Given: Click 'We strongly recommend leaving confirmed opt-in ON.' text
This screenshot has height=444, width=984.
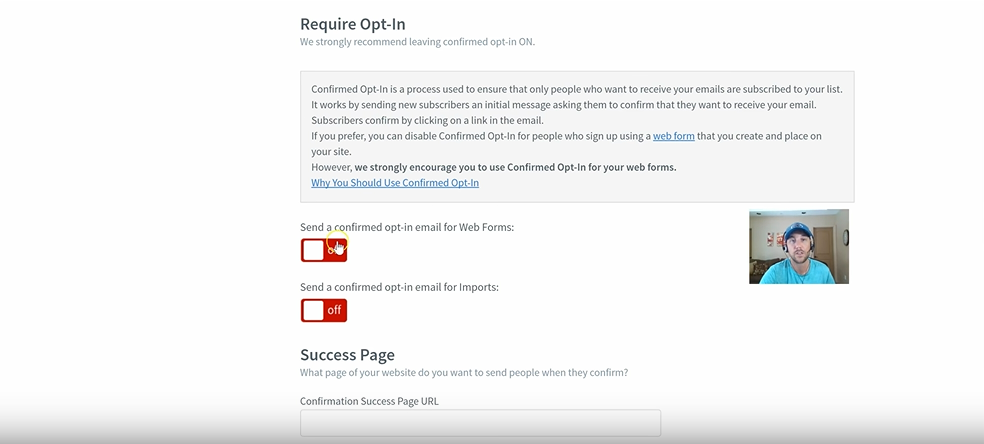Looking at the screenshot, I should (x=417, y=42).
